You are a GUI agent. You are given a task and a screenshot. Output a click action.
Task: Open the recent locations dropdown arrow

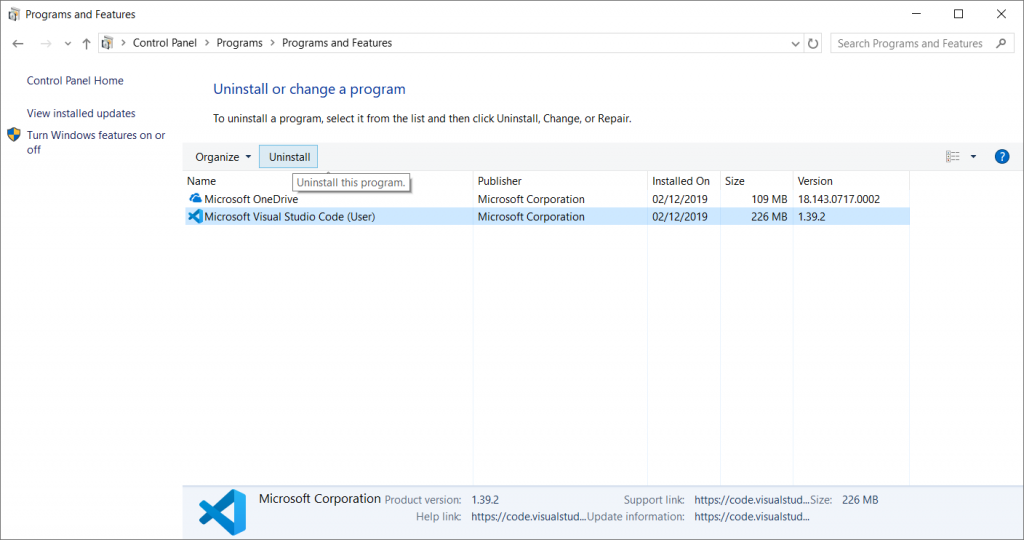click(x=67, y=44)
